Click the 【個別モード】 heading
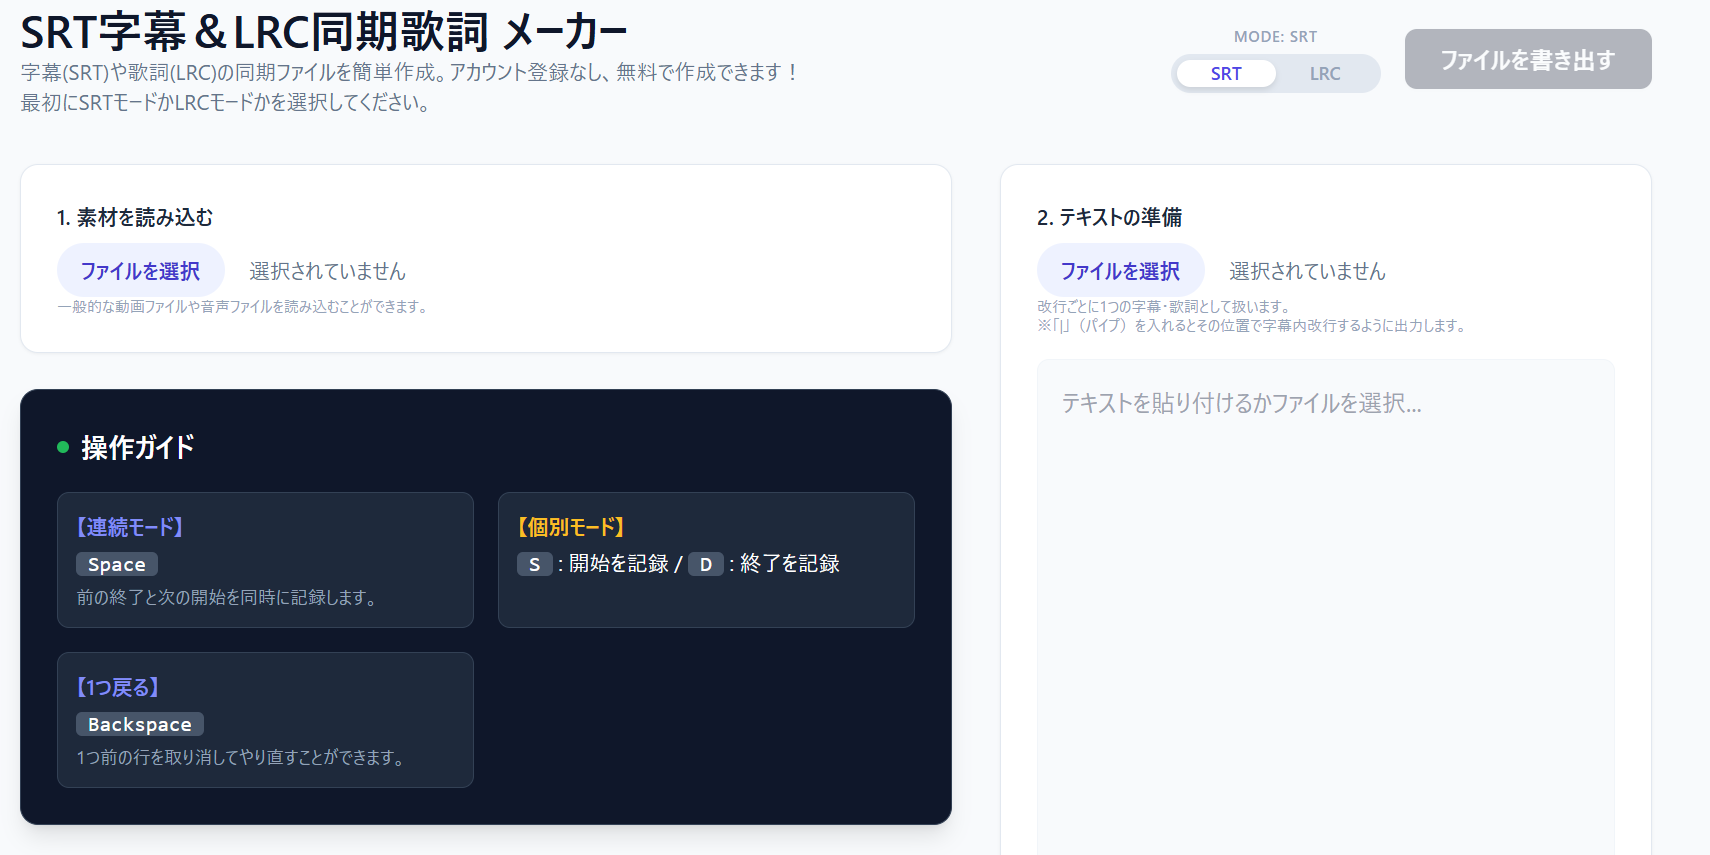This screenshot has height=855, width=1710. 571,527
